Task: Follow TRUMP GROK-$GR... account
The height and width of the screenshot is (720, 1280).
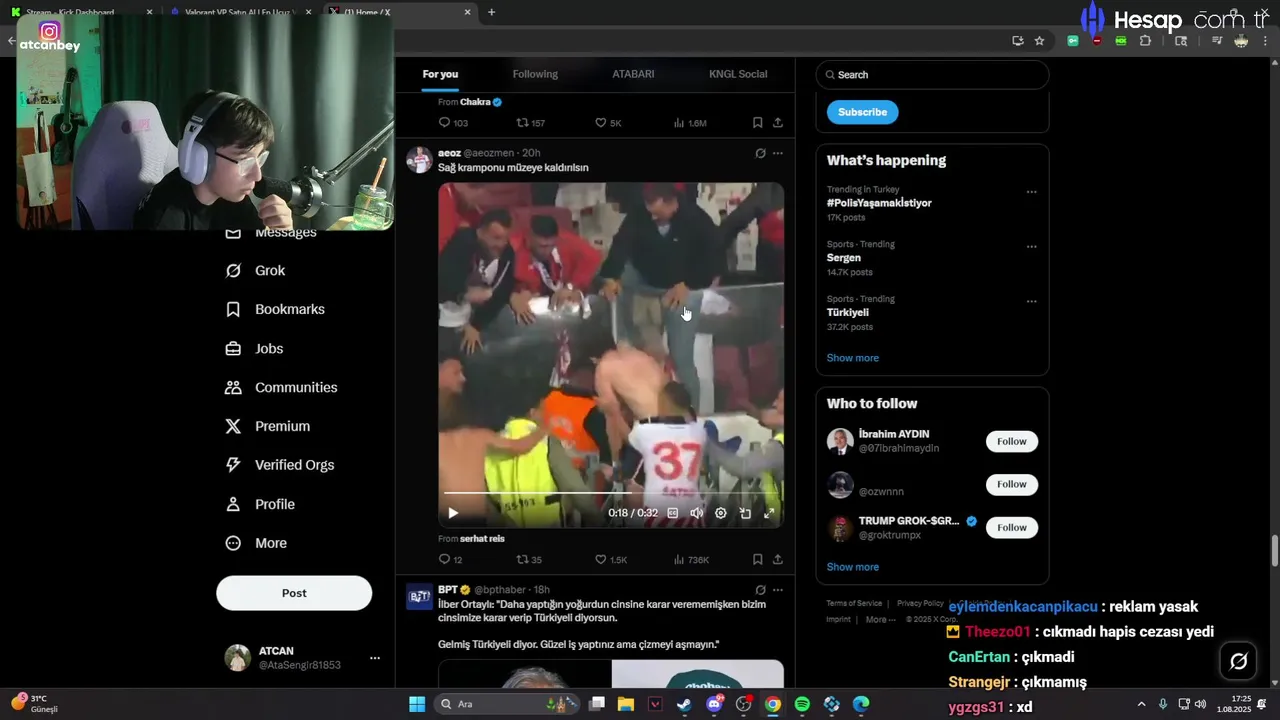Action: click(1011, 527)
